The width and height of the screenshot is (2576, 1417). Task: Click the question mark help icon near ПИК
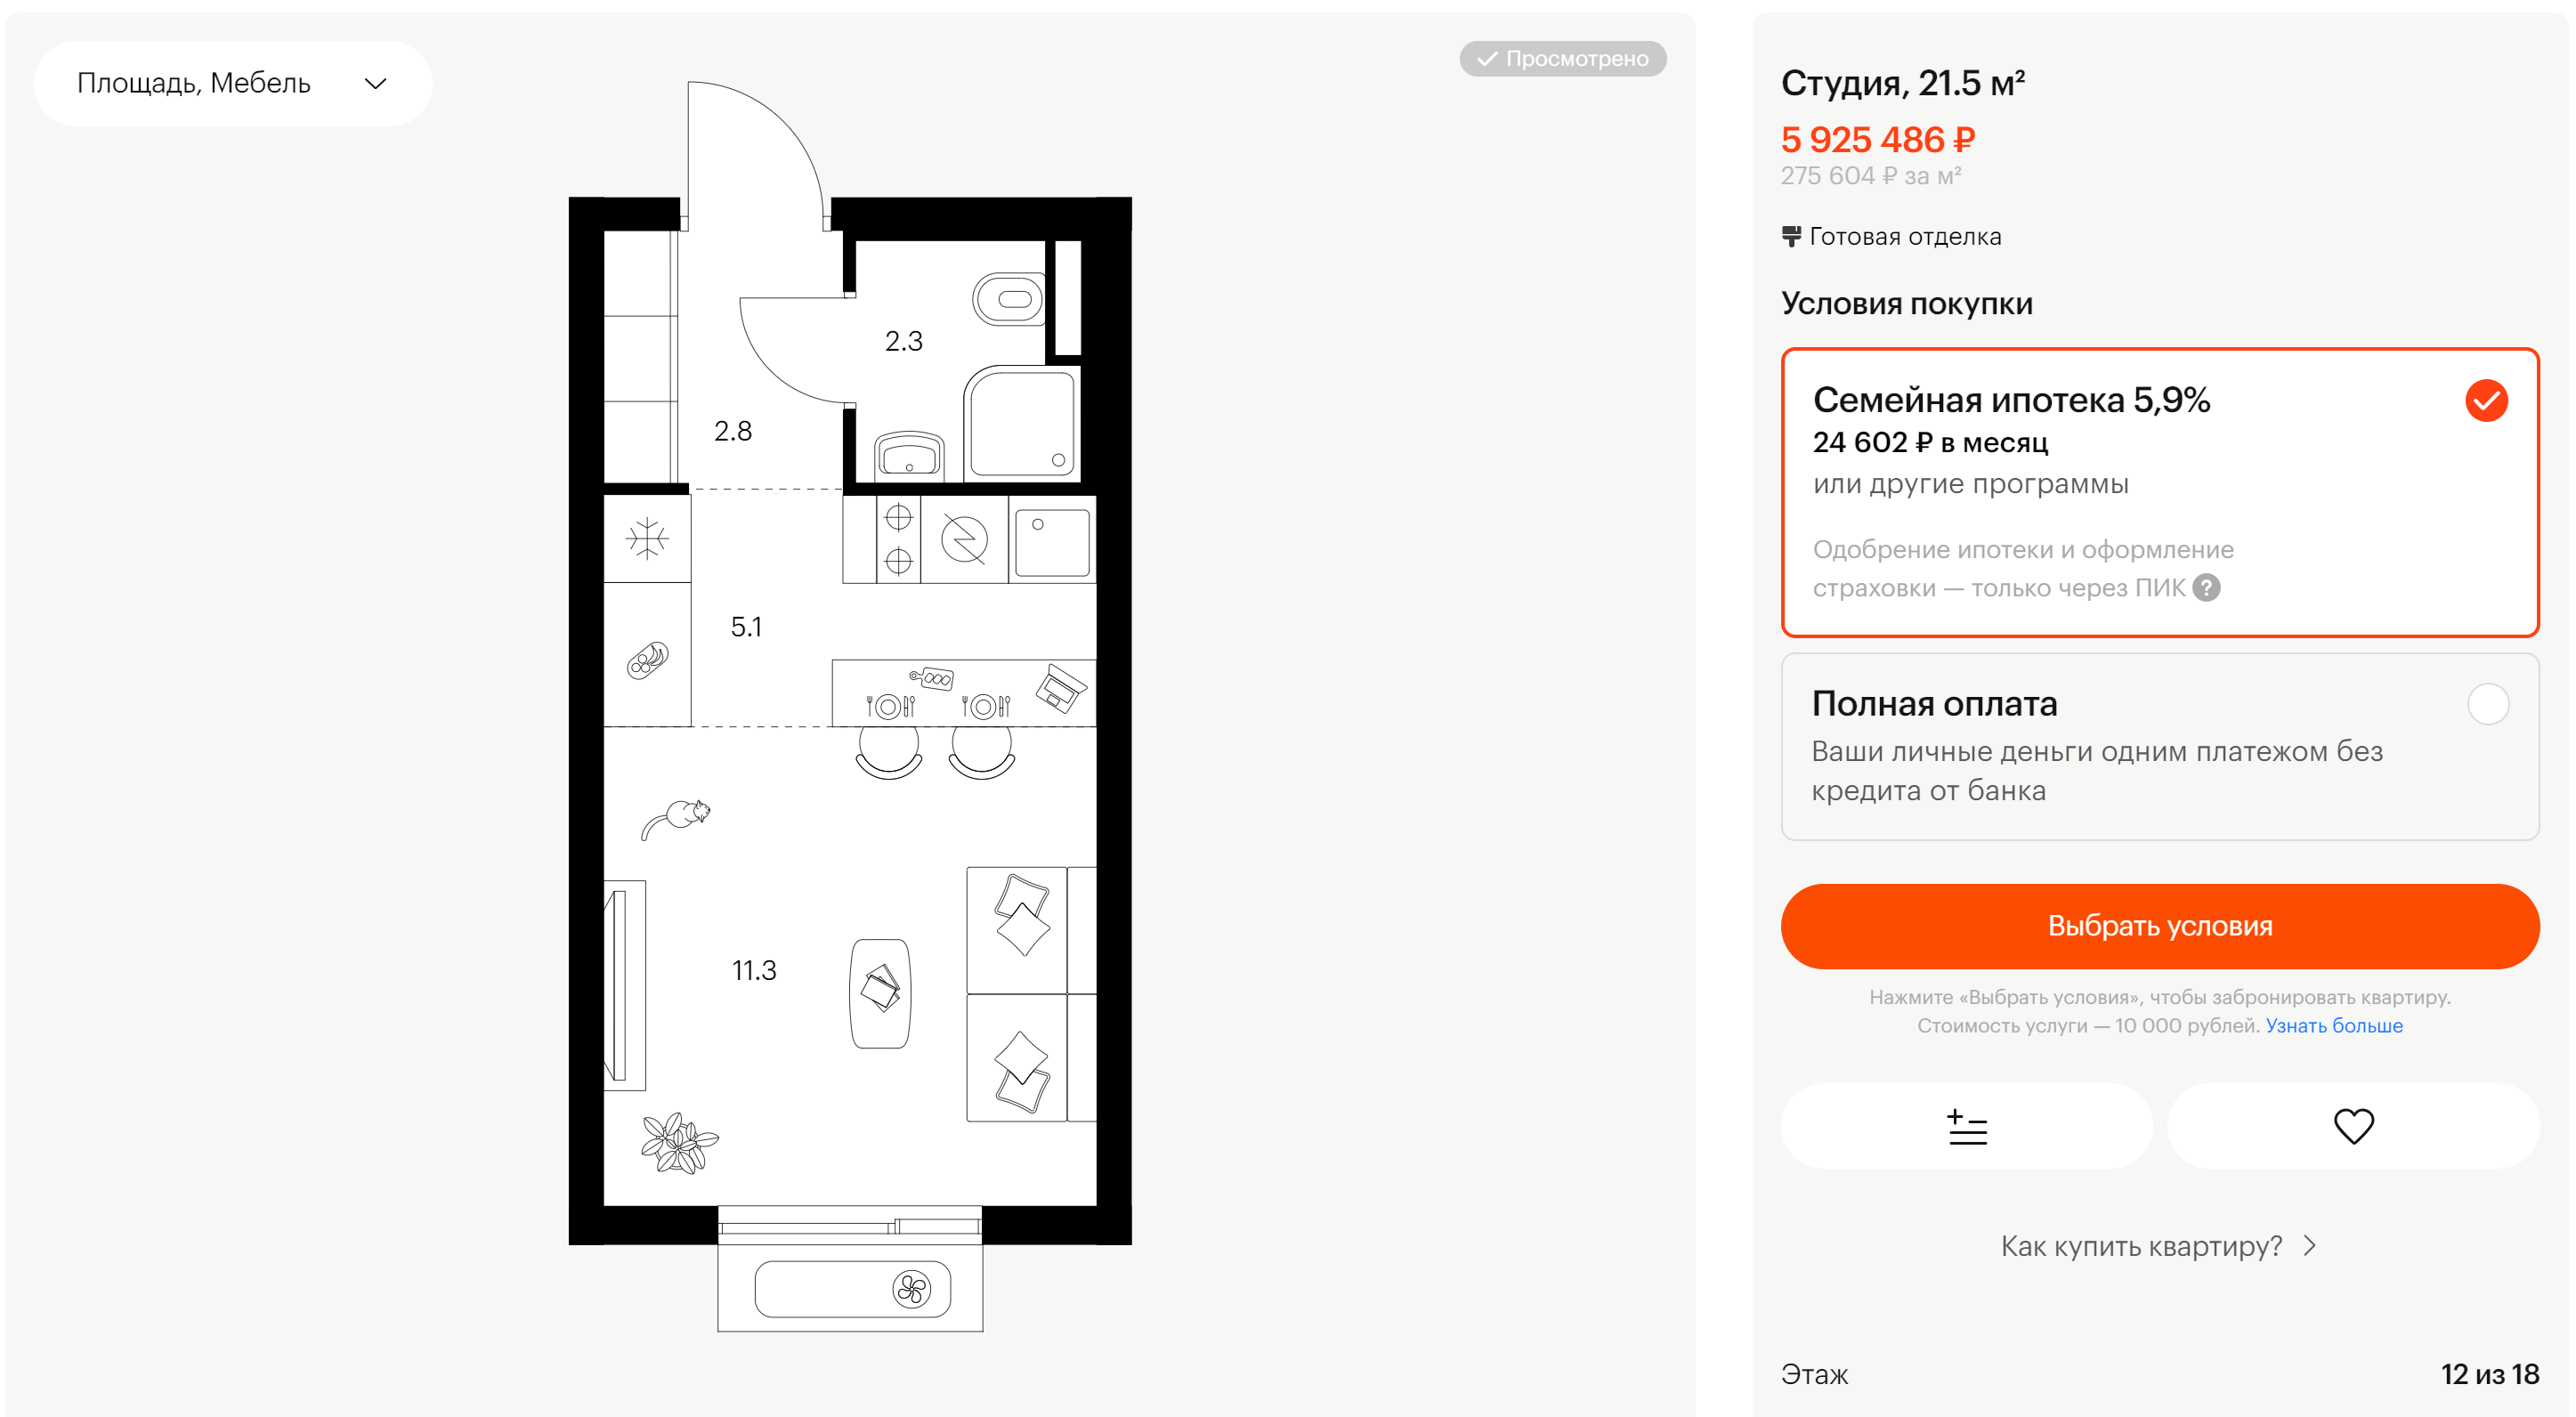(2206, 588)
